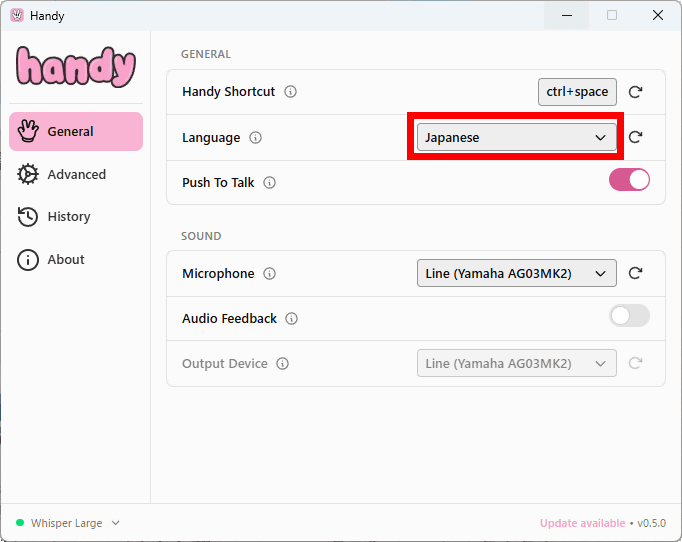Open the Whisper Large model selector
This screenshot has width=682, height=542.
point(68,523)
